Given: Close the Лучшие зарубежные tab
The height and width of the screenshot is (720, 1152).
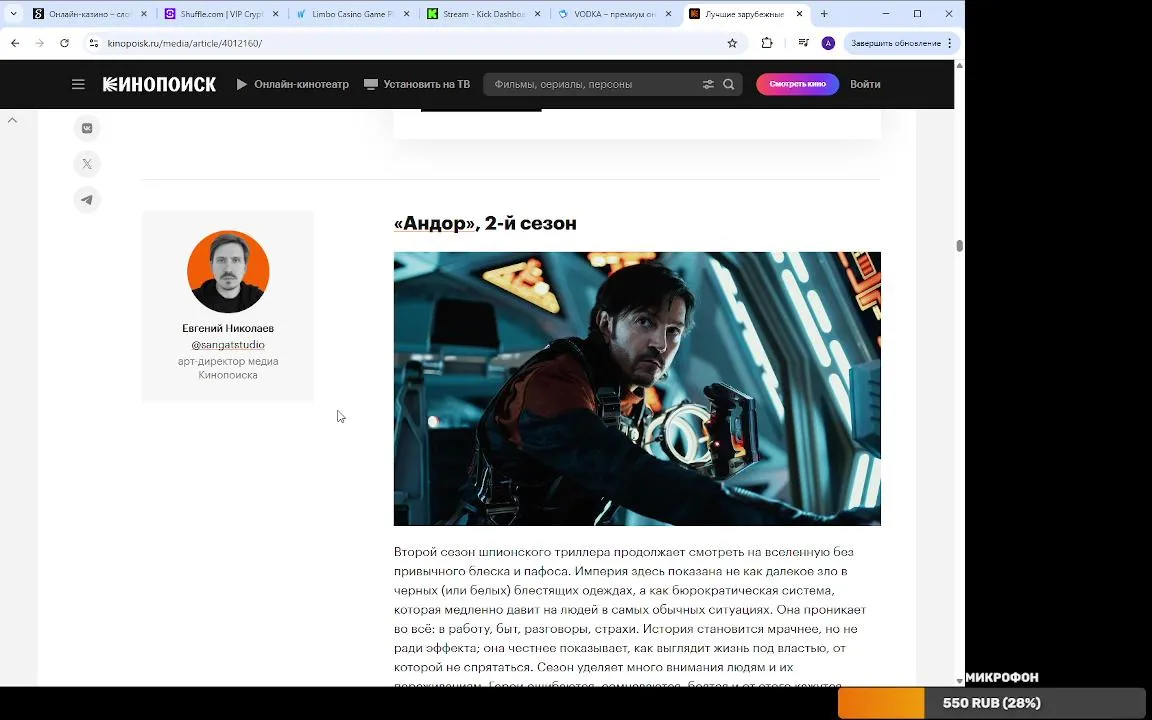Looking at the screenshot, I should tap(799, 14).
